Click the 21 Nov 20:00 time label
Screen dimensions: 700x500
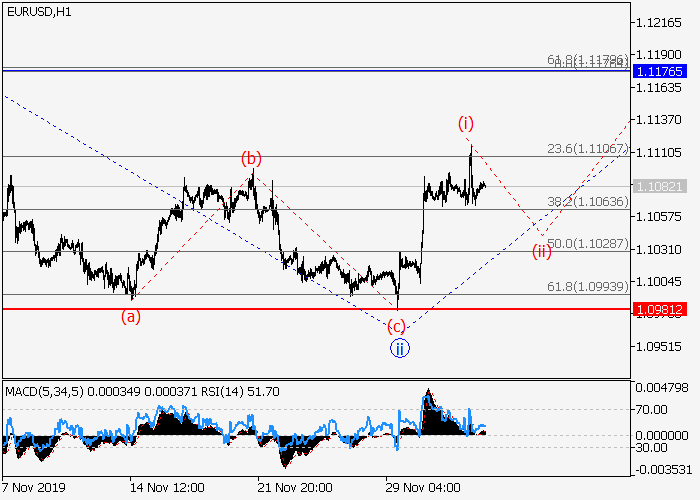295,487
